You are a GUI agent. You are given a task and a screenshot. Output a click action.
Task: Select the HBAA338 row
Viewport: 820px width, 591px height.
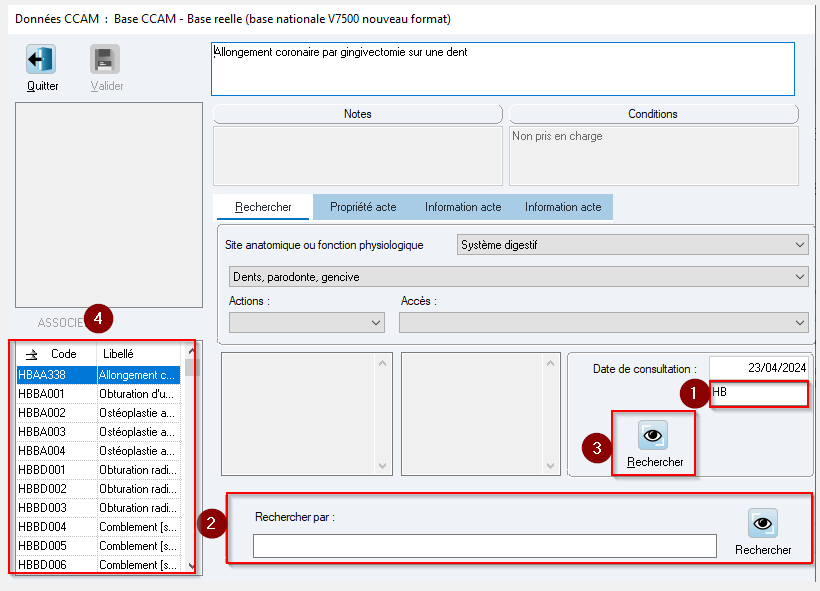tap(98, 375)
